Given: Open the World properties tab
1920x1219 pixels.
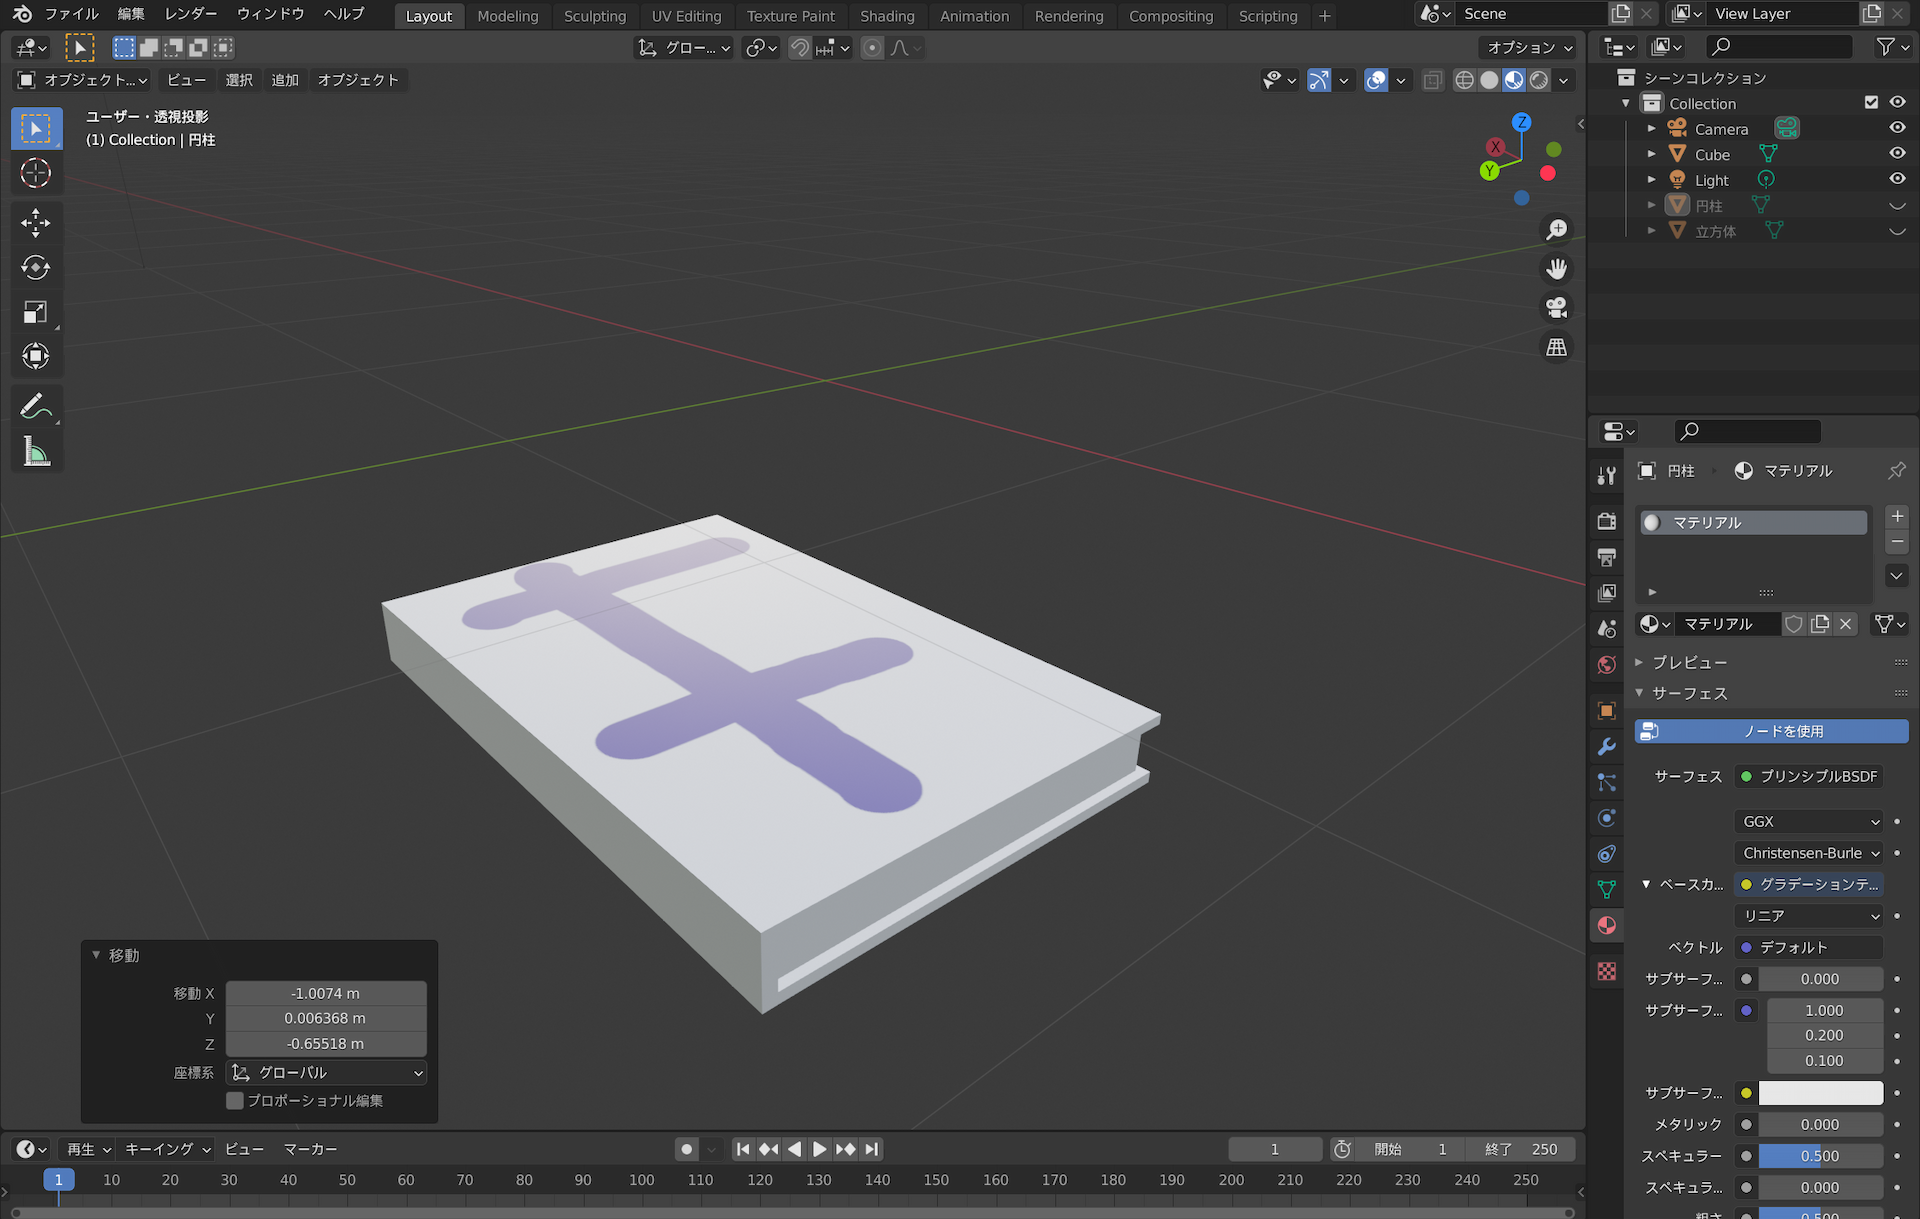Looking at the screenshot, I should [1607, 665].
